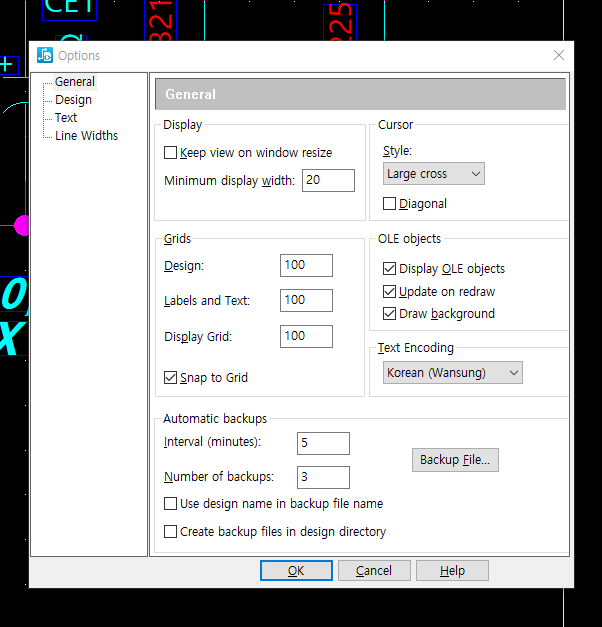Enable Keep view on window resize
602x627 pixels.
(171, 153)
